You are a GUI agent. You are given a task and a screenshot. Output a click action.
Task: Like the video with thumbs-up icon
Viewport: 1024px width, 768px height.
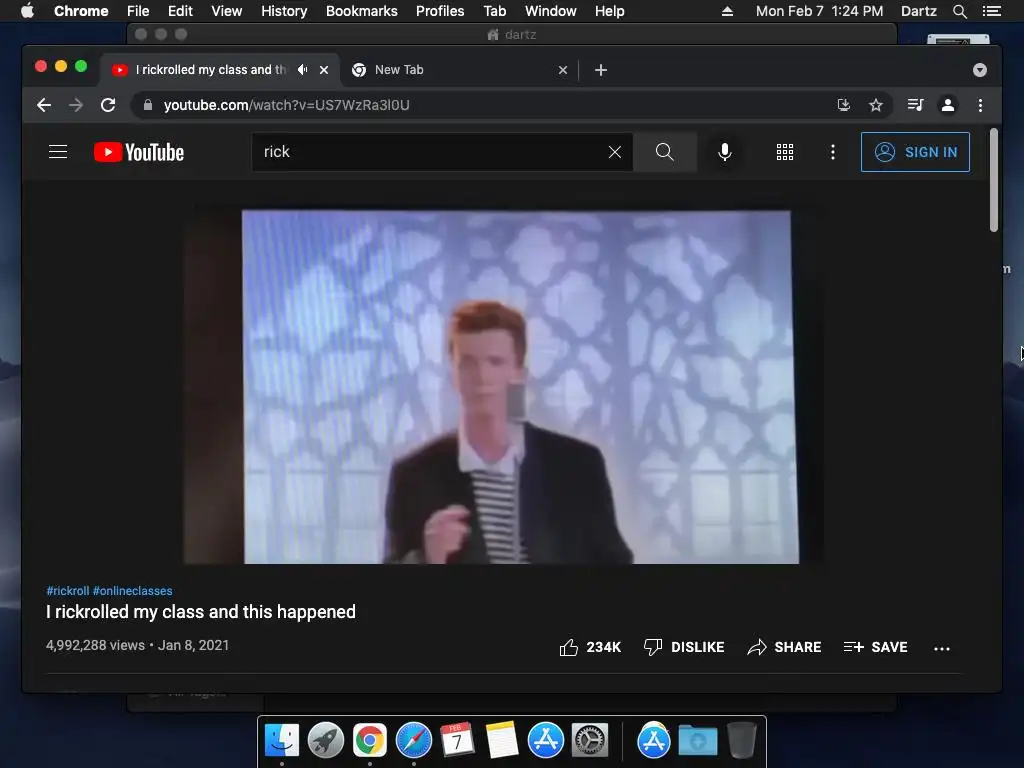569,647
